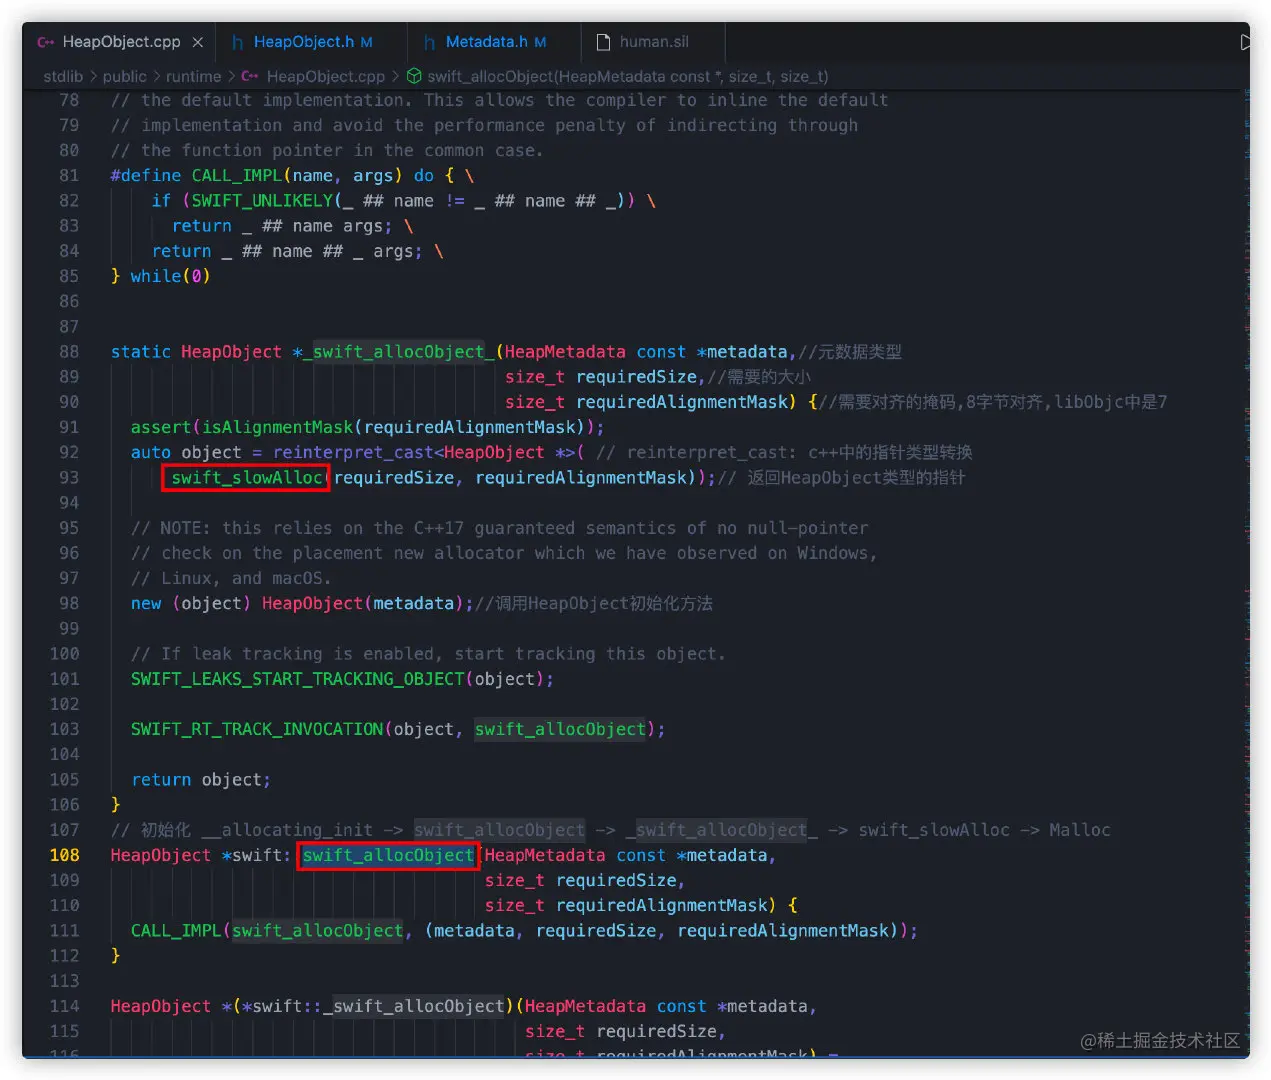The image size is (1271, 1080).
Task: Click the symbol cube icon in breadcrumb
Action: [x=413, y=76]
